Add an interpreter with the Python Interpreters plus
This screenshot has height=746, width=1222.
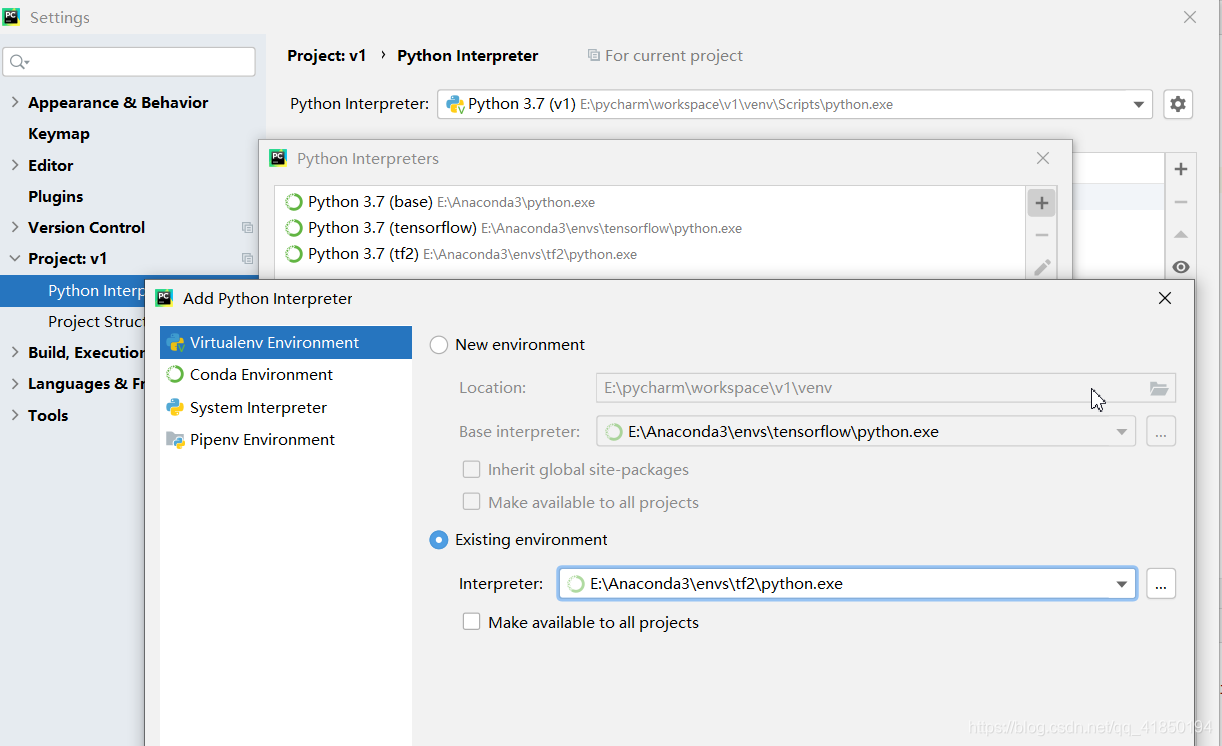[x=1042, y=203]
